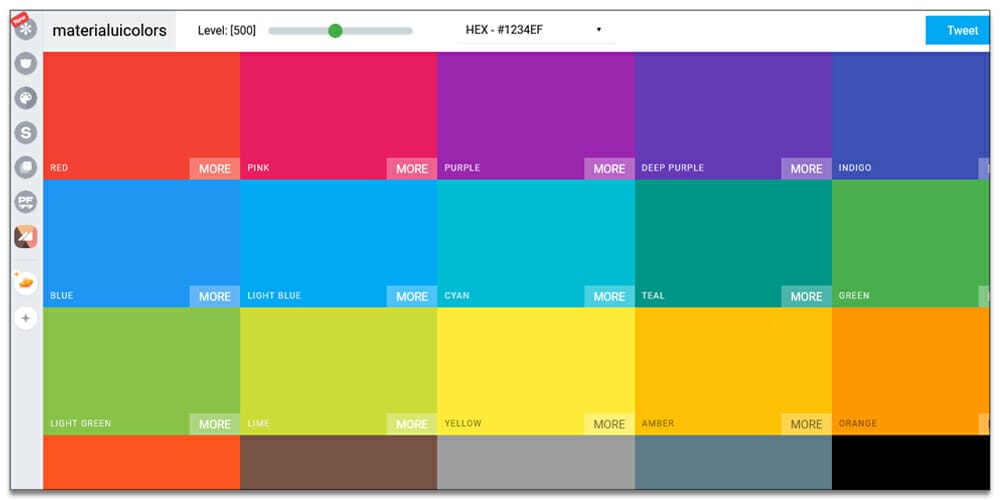Viewport: 1000px width, 500px height.
Task: Select the Teal color swatch
Action: [x=733, y=244]
